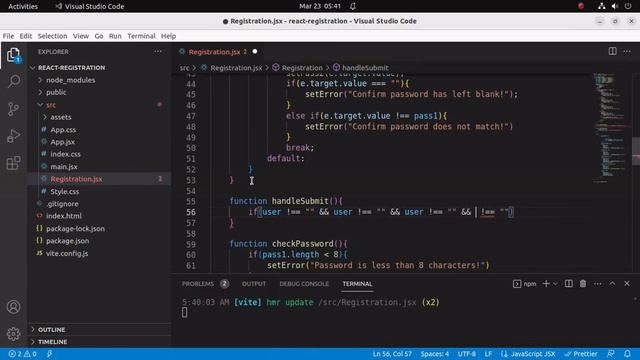Open the Run and Debug view
The image size is (640, 360).
pos(13,136)
